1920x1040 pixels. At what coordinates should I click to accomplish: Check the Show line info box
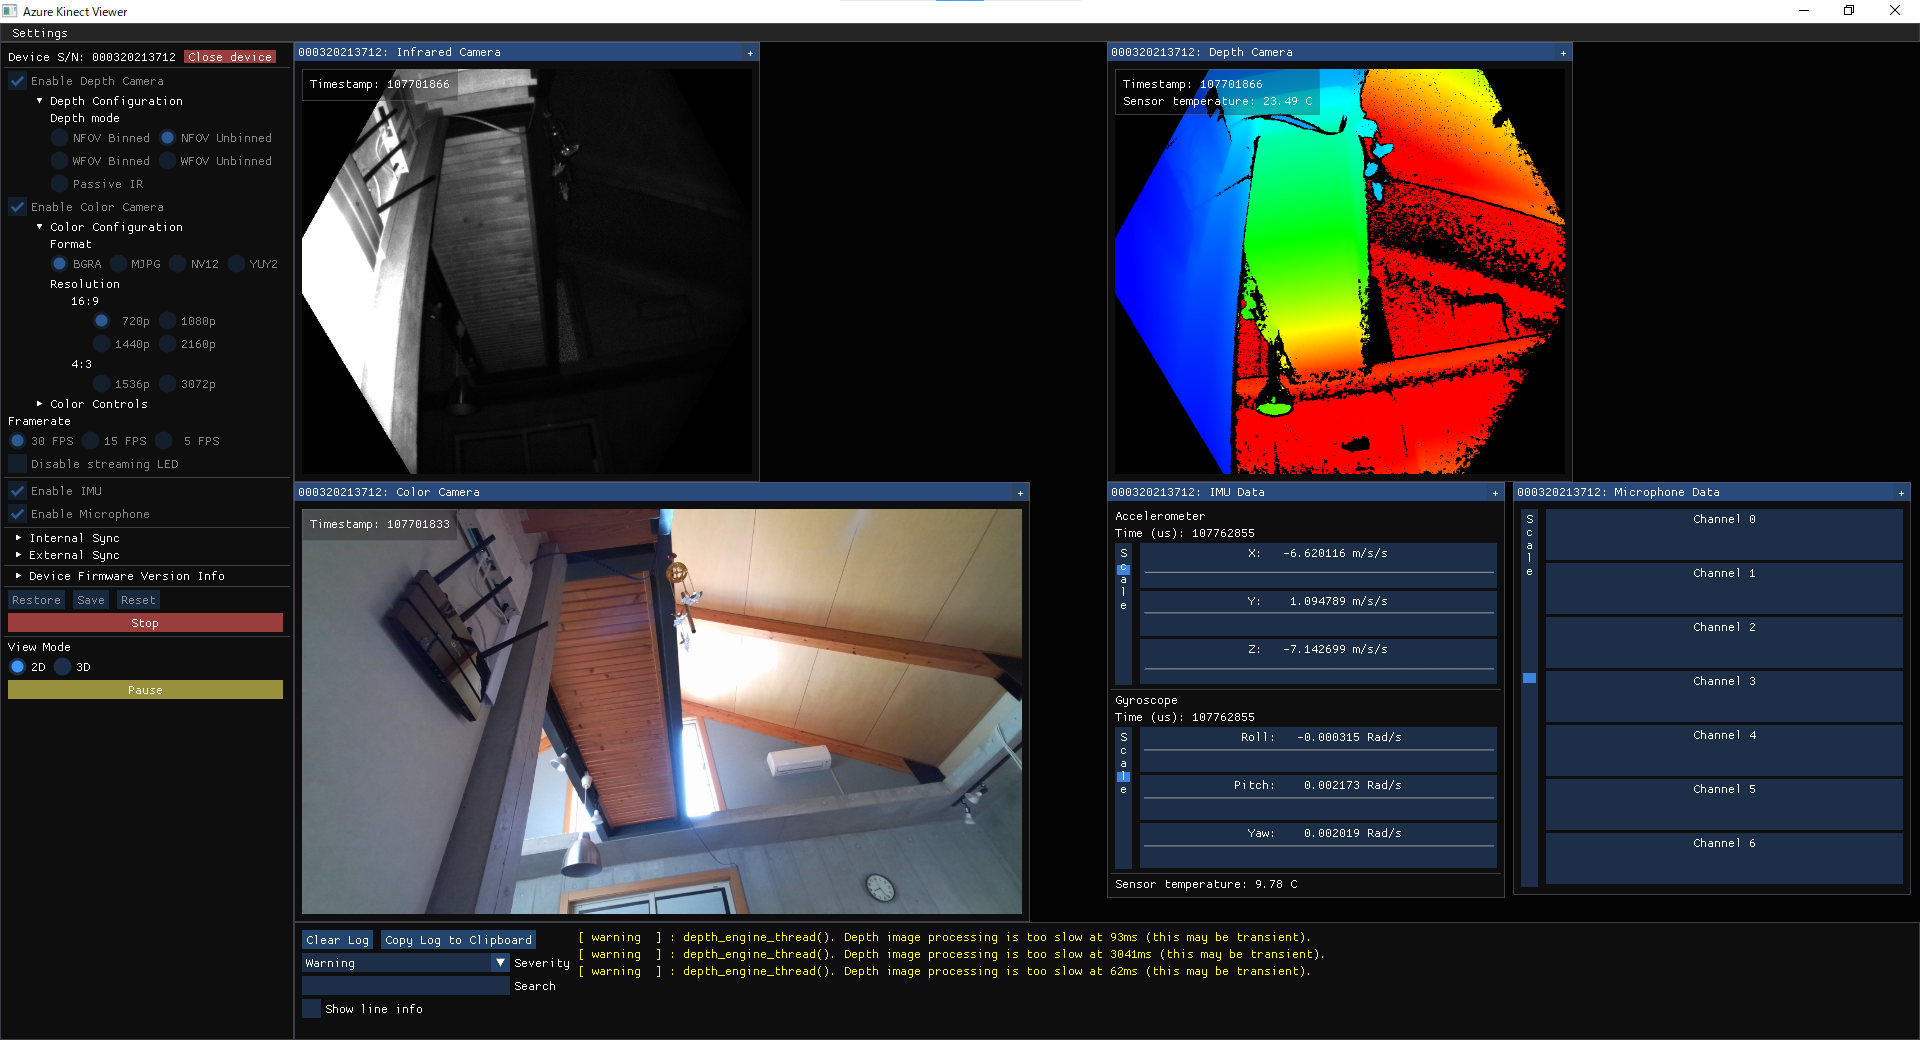pos(312,1009)
